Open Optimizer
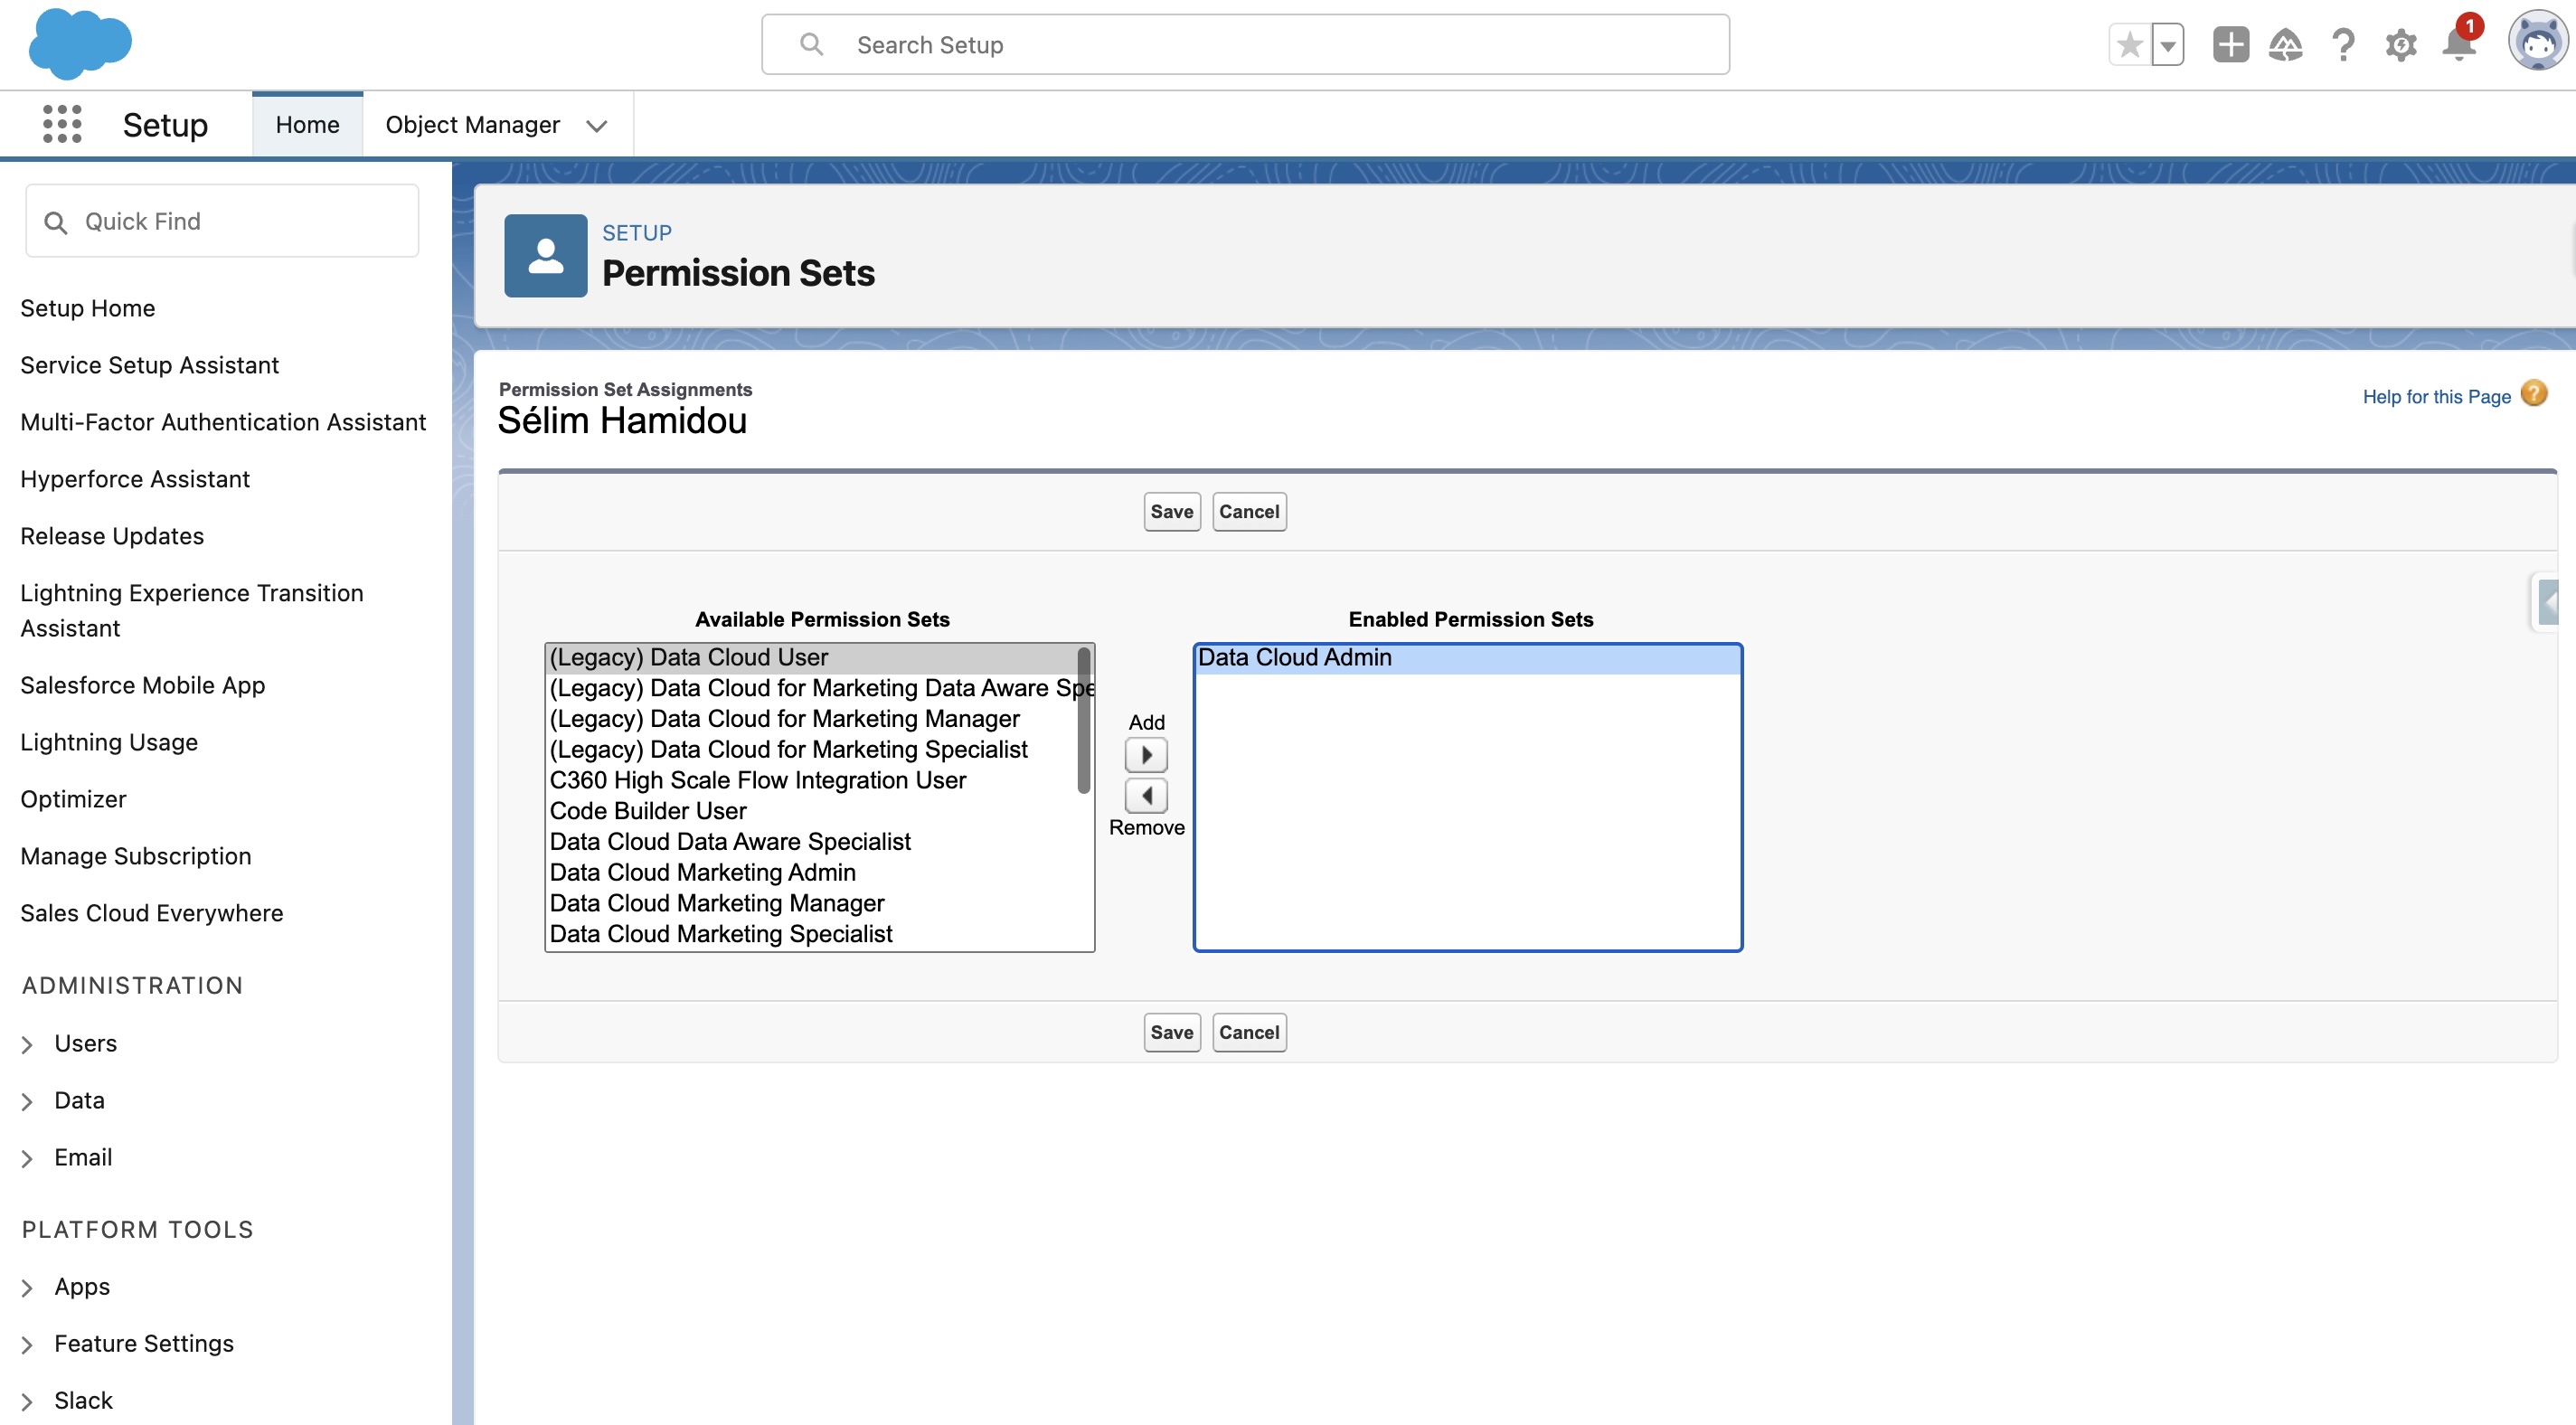Image resolution: width=2576 pixels, height=1425 pixels. [73, 799]
